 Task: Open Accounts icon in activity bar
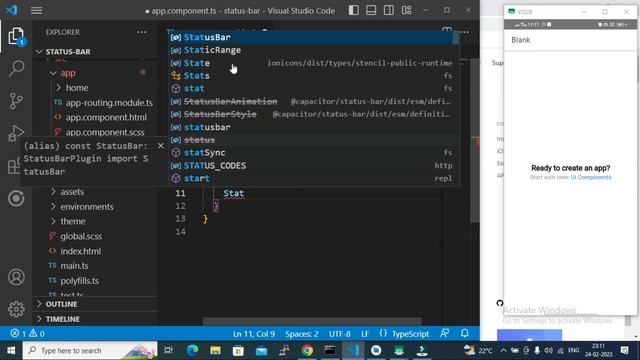(16, 277)
